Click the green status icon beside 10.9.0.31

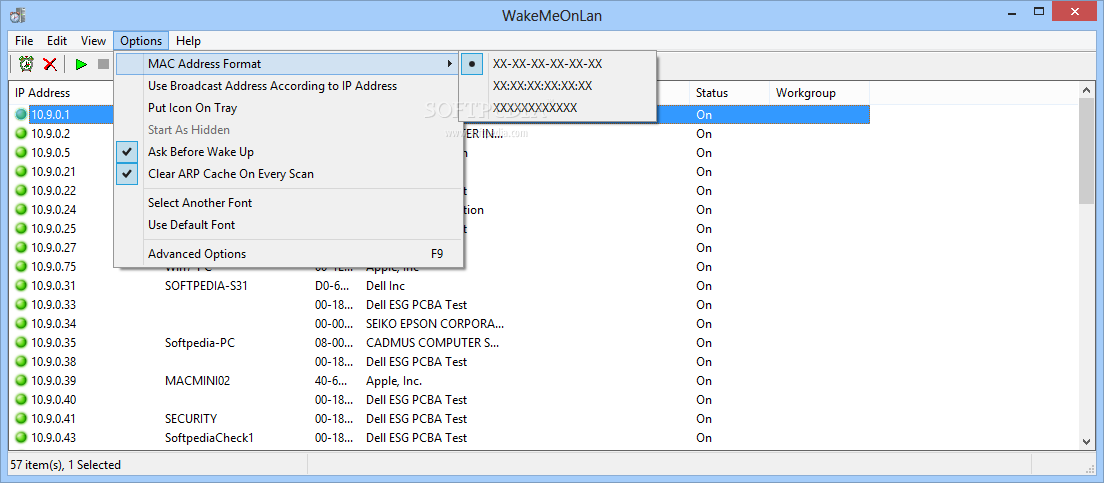(20, 285)
